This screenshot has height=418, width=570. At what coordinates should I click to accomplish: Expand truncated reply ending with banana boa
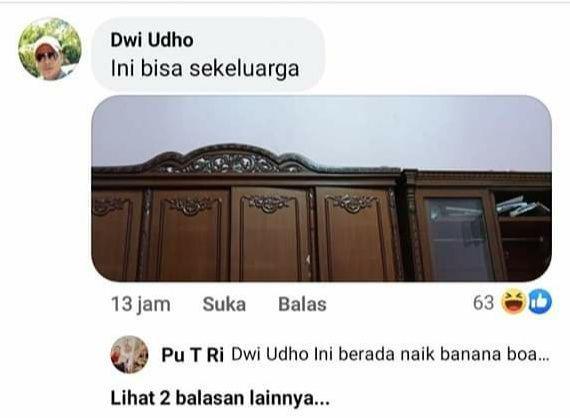tap(390, 354)
